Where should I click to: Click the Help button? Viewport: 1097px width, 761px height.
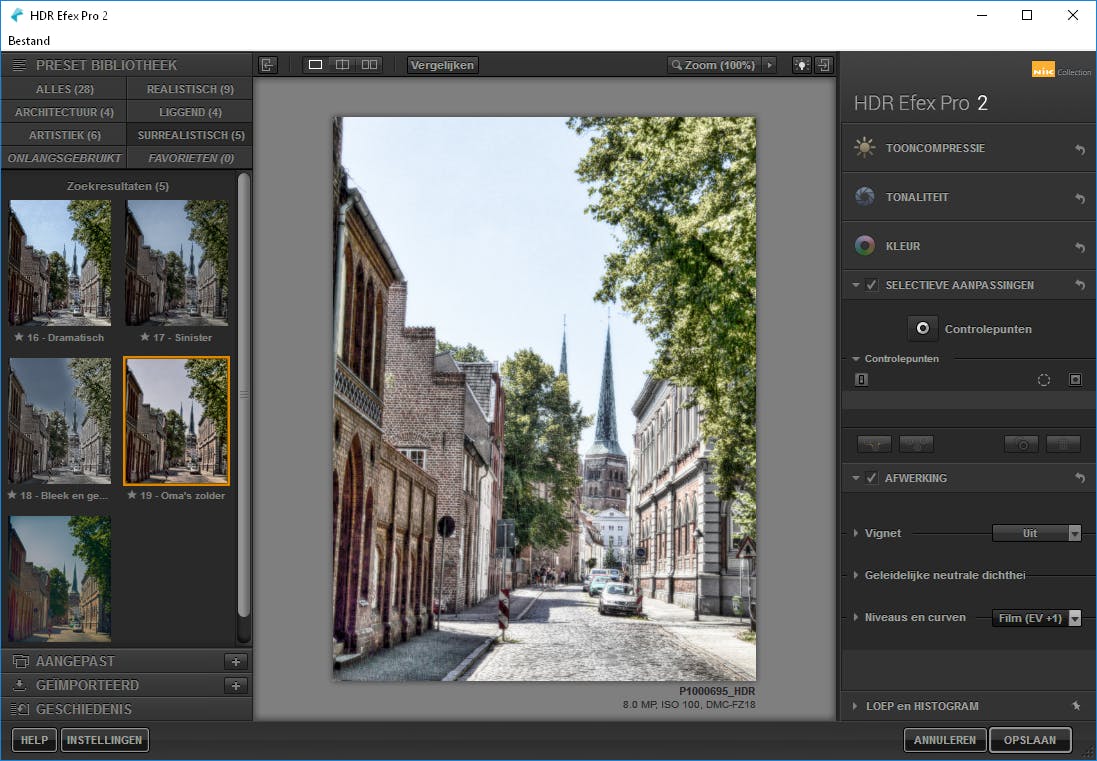coord(34,740)
